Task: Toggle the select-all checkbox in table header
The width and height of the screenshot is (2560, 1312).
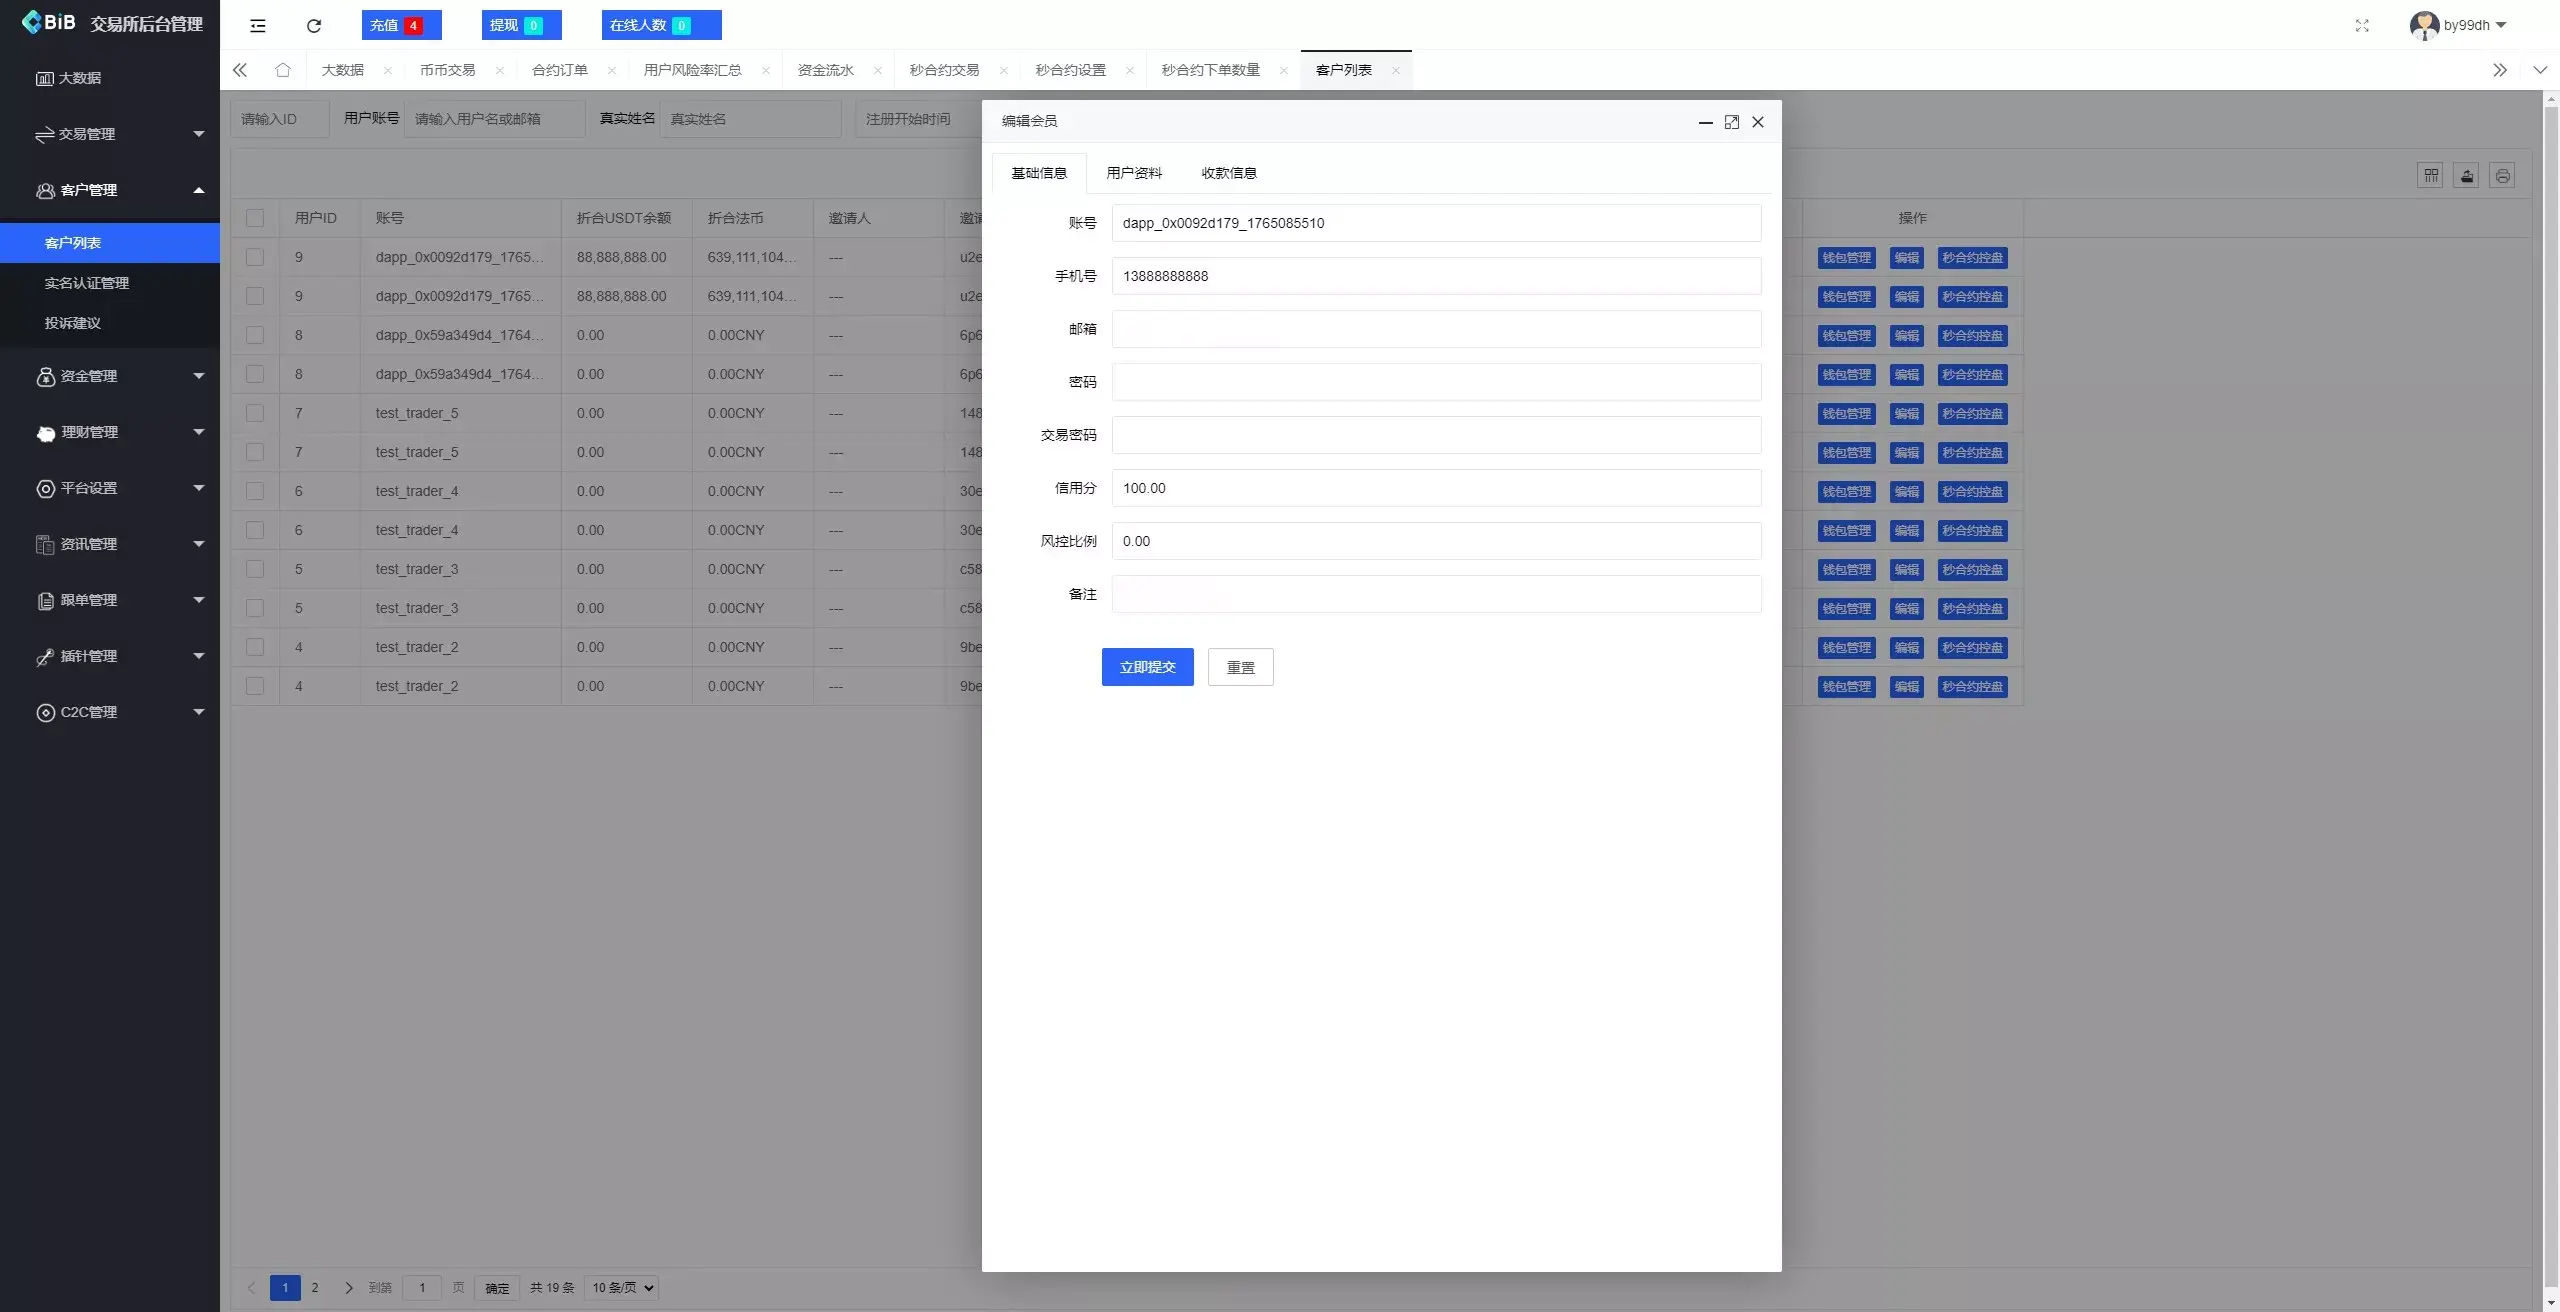Action: tap(255, 218)
